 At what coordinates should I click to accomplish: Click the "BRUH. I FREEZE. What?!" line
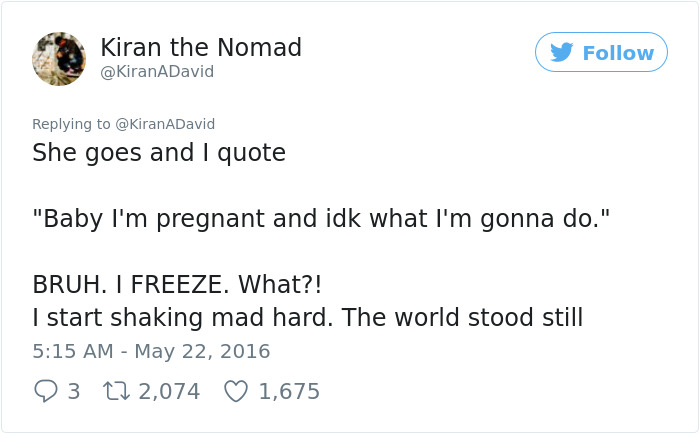tap(177, 285)
